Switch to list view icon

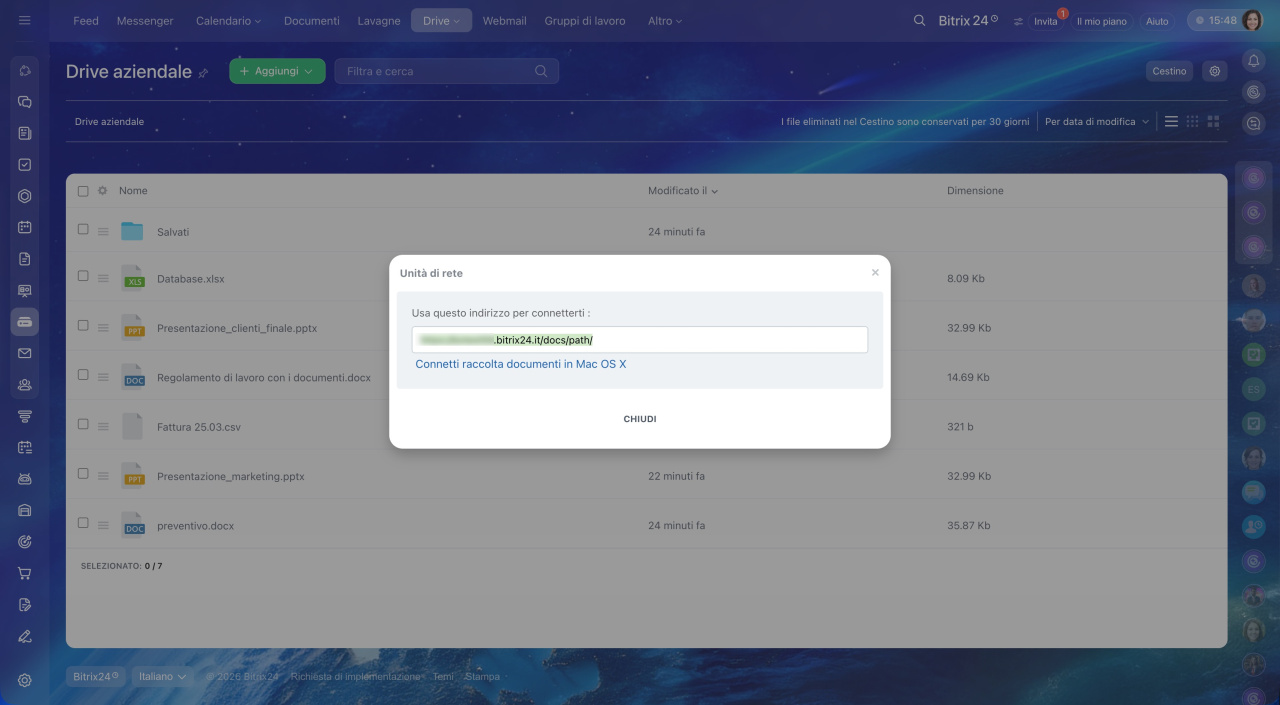[1171, 121]
